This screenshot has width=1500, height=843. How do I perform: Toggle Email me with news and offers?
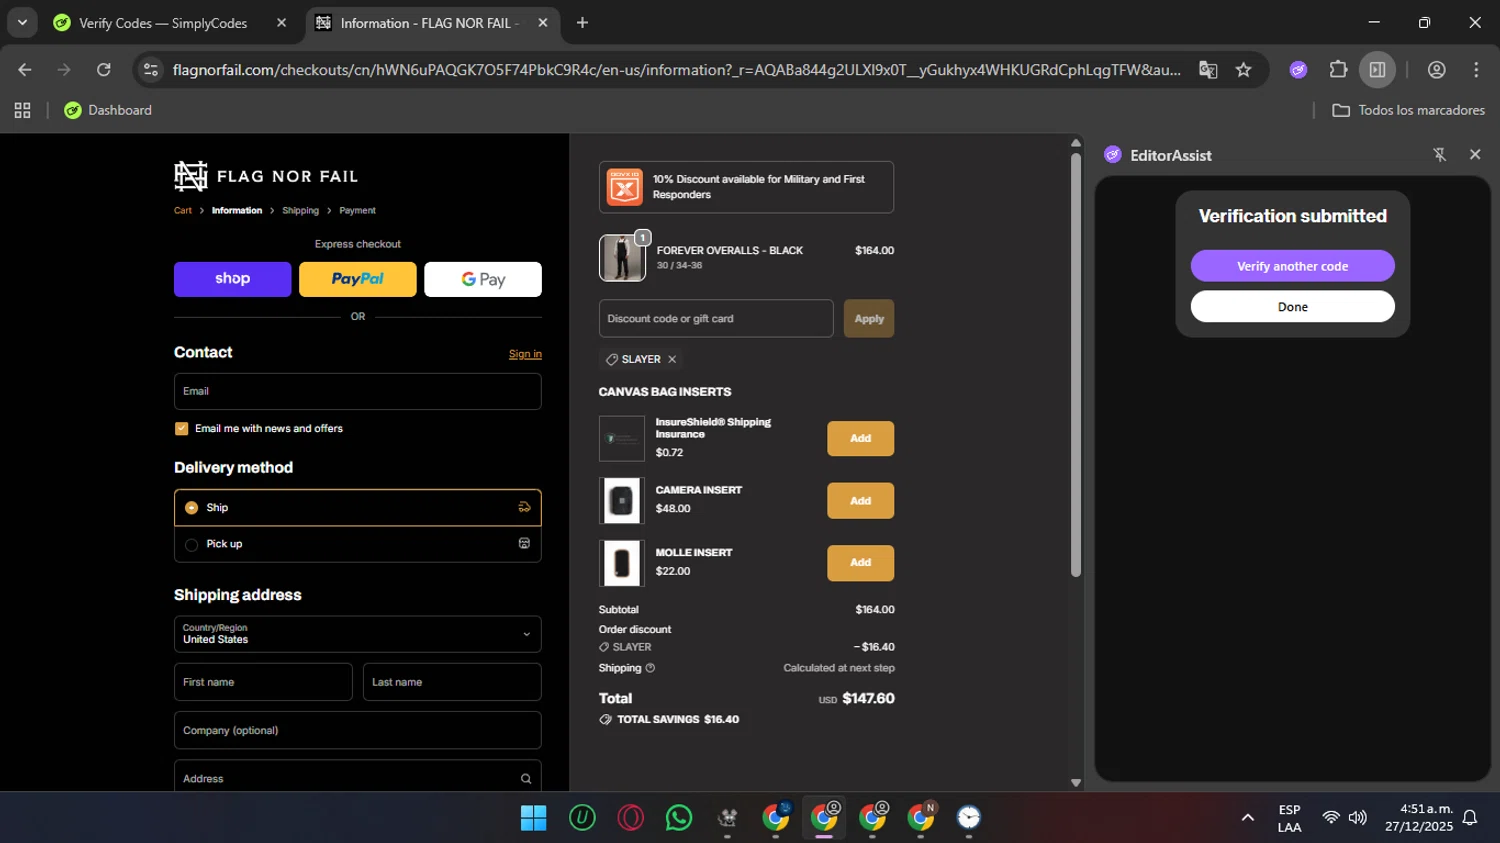click(181, 429)
